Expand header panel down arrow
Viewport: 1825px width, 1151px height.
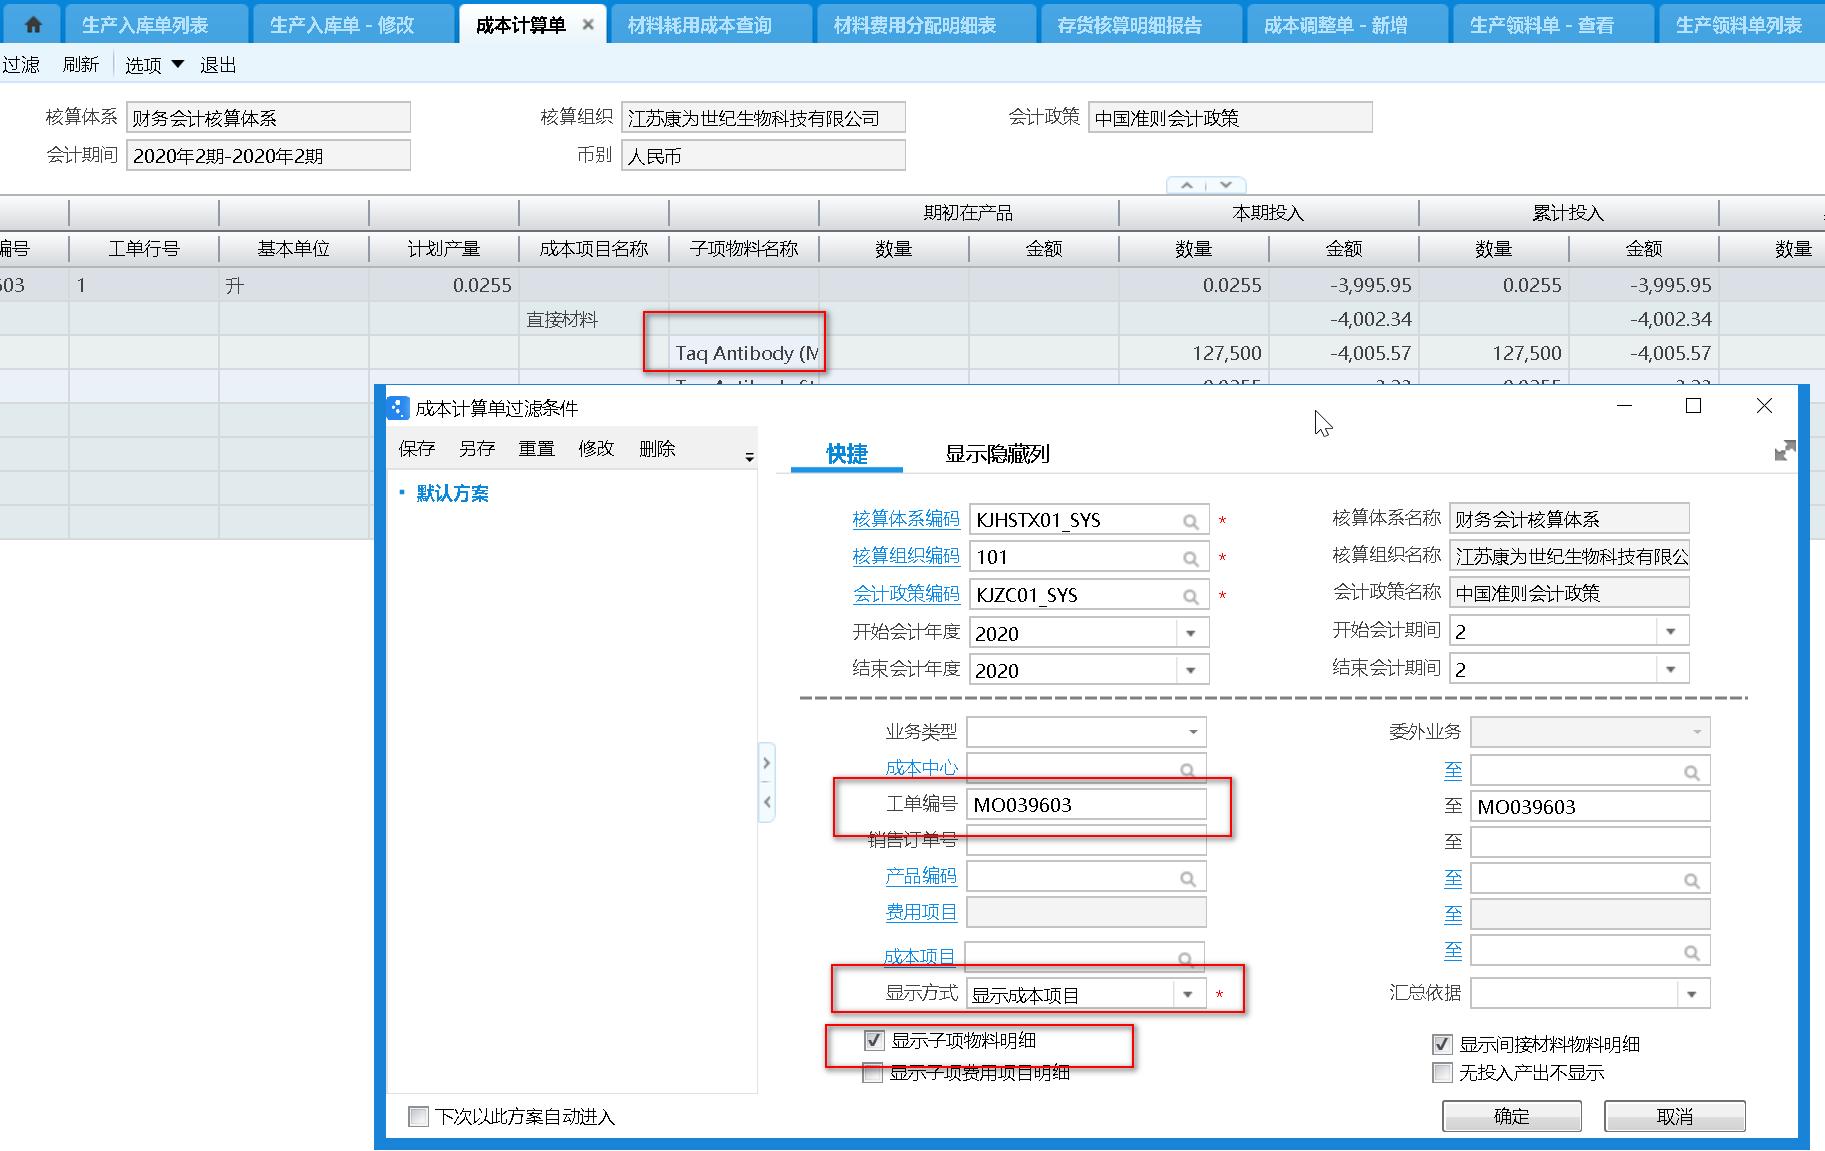pyautogui.click(x=1226, y=185)
